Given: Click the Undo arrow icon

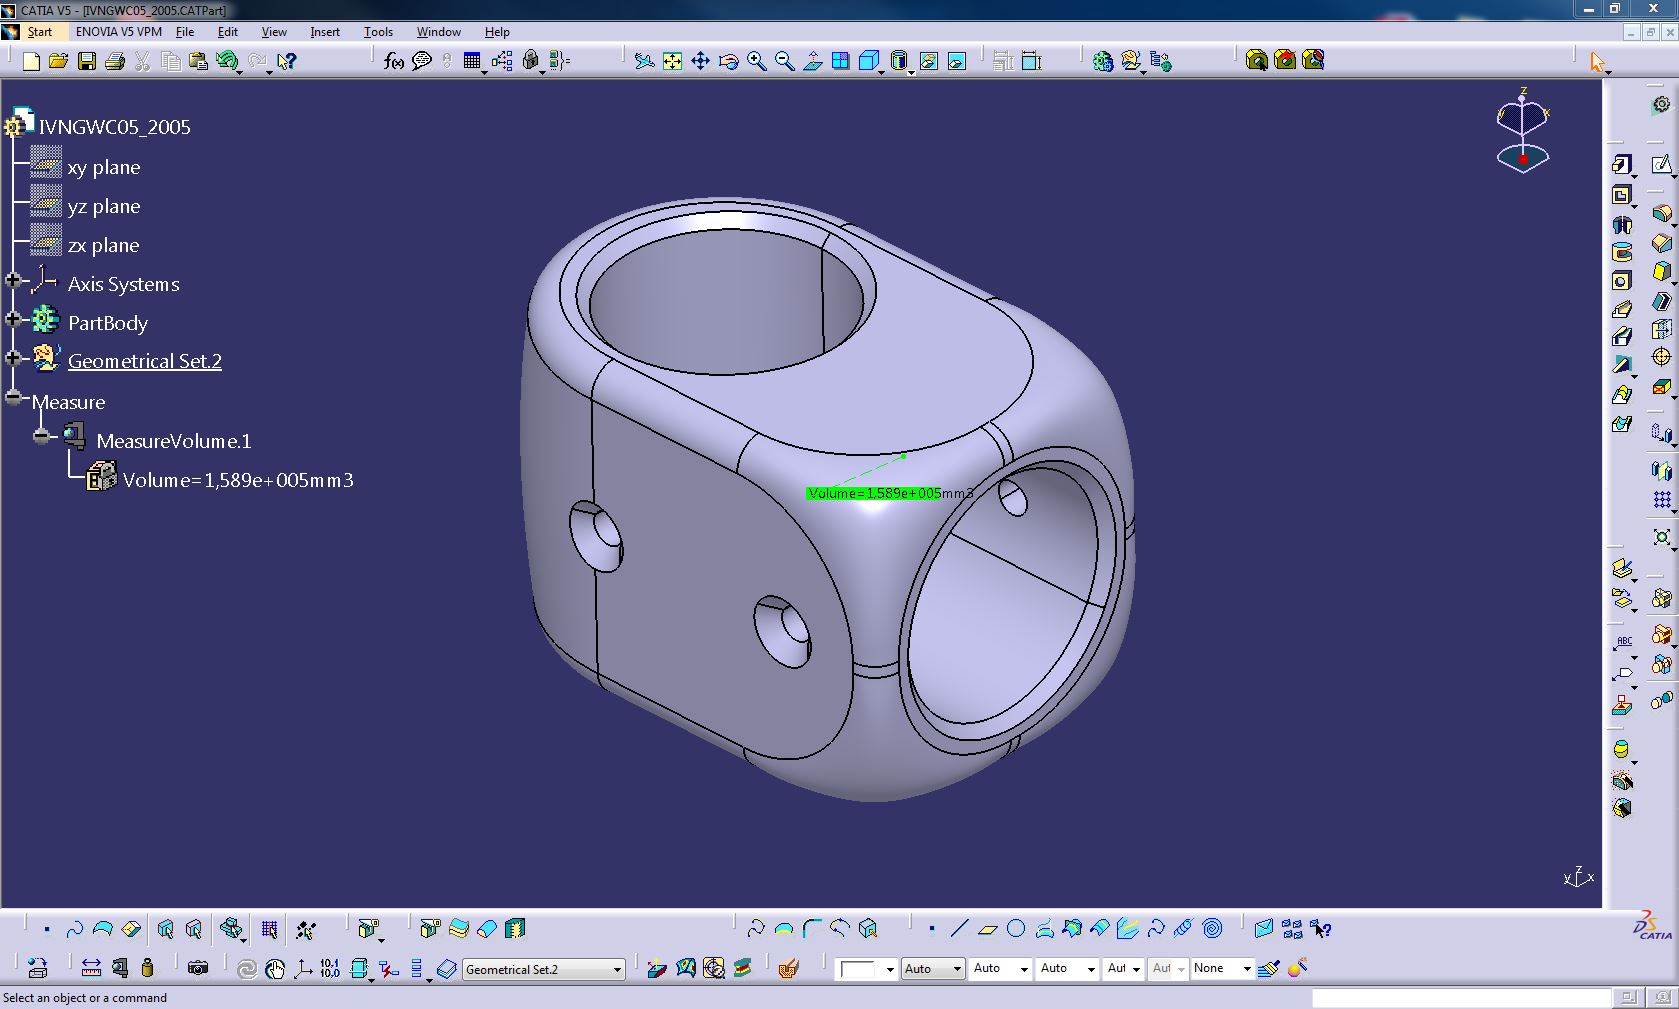Looking at the screenshot, I should (227, 62).
